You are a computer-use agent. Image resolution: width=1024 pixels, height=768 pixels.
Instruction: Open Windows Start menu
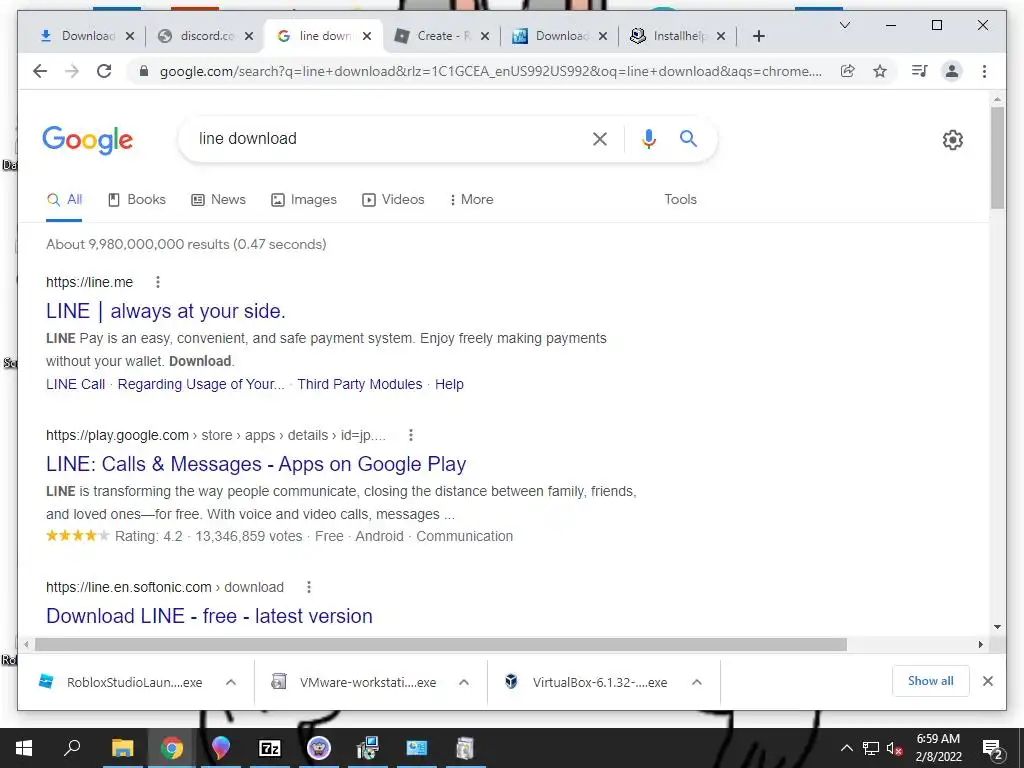click(x=24, y=748)
